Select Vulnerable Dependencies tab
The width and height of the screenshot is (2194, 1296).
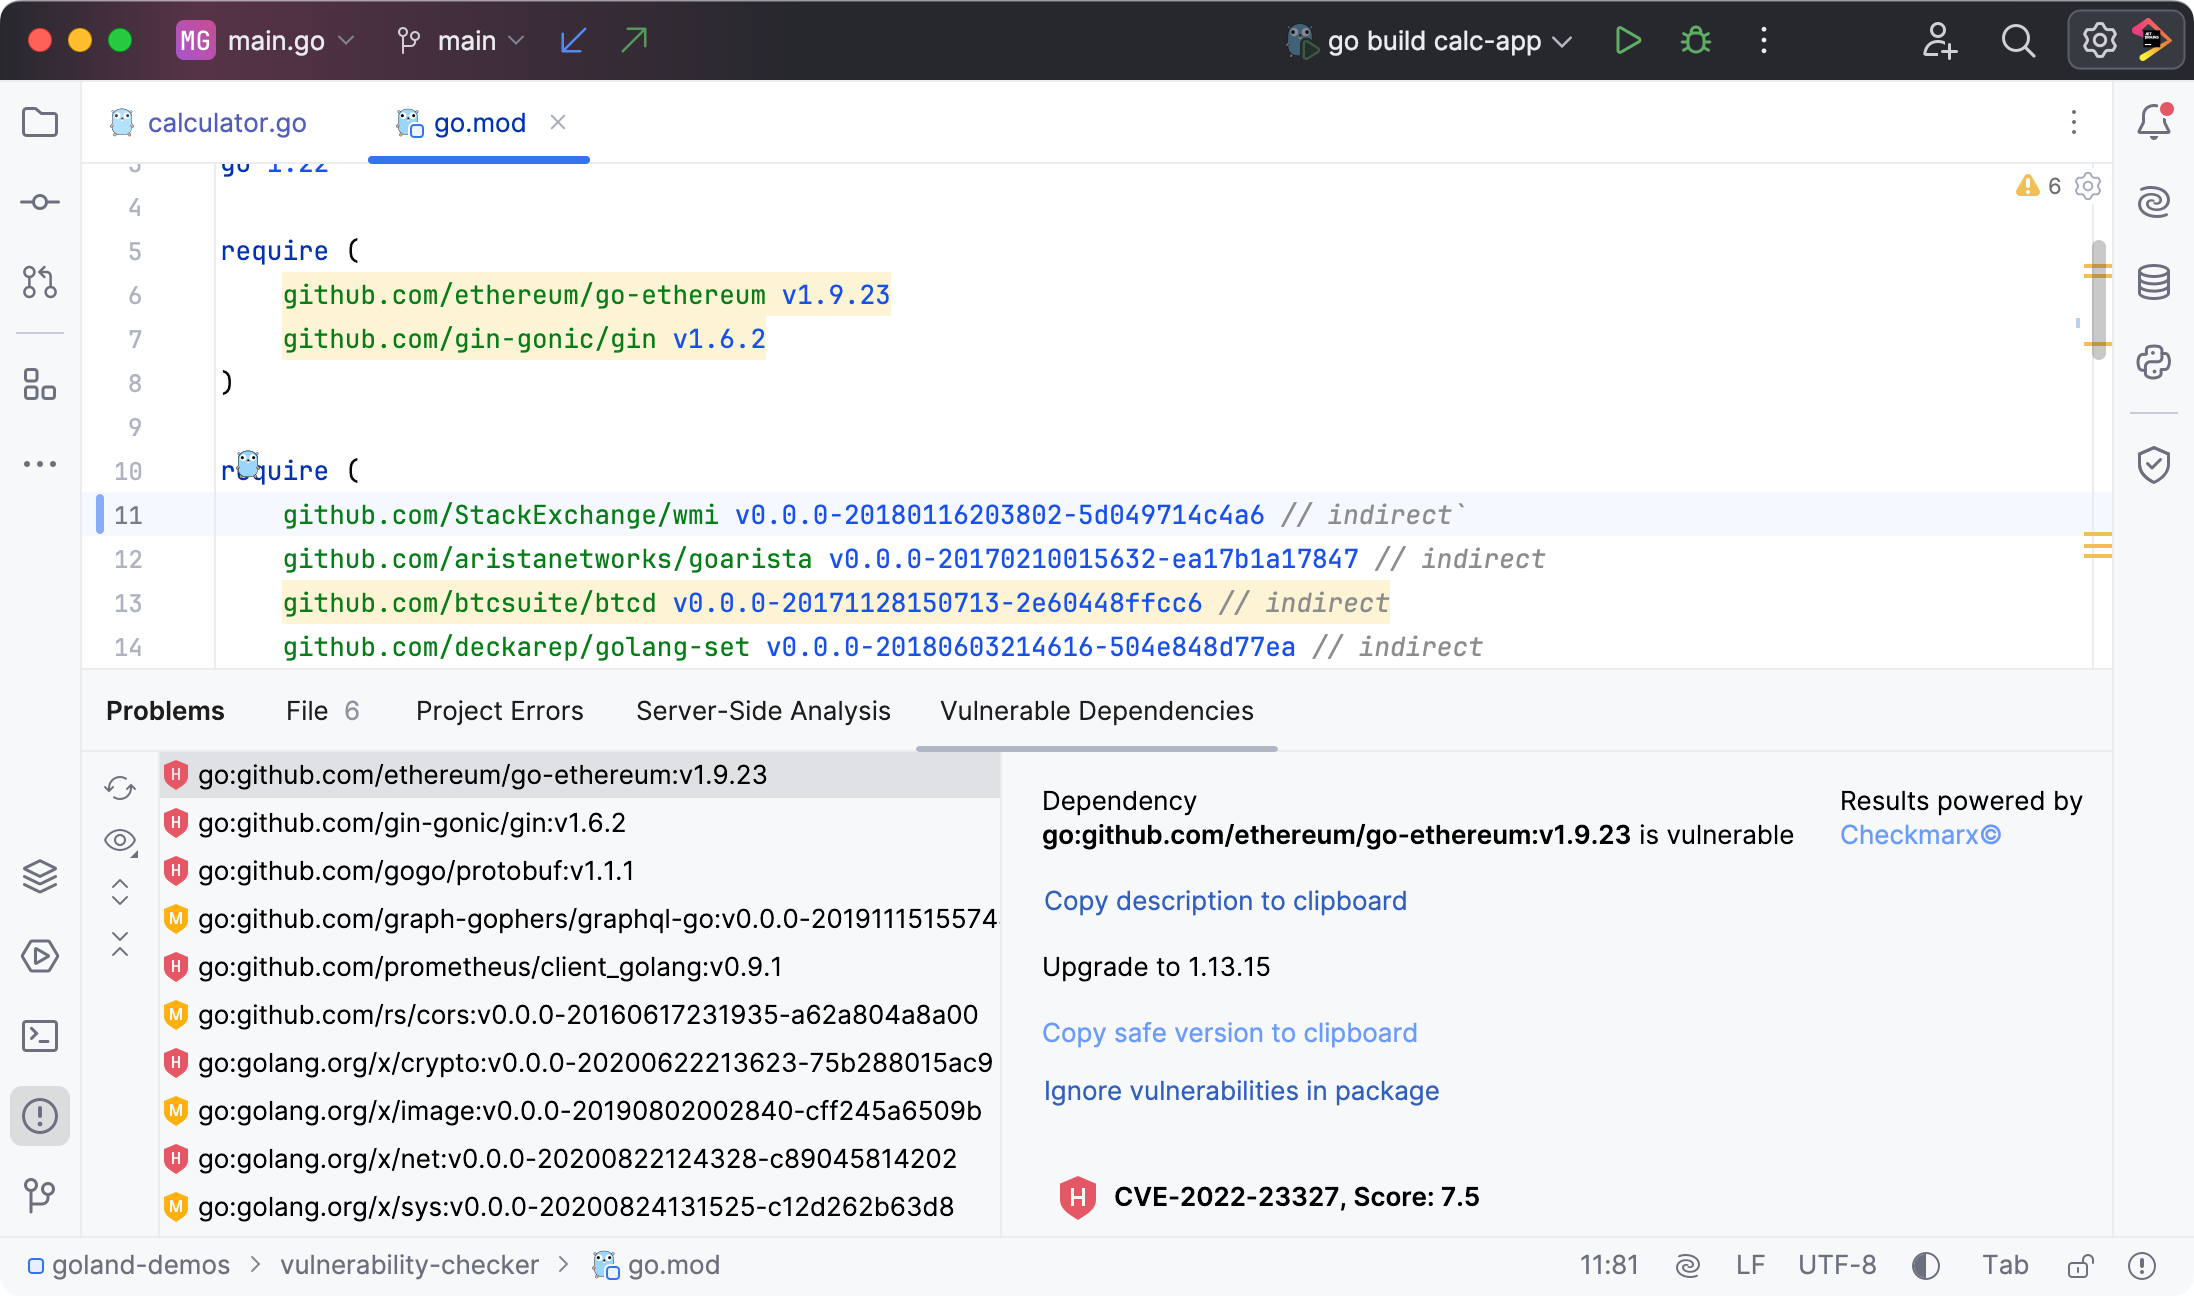[x=1097, y=711]
